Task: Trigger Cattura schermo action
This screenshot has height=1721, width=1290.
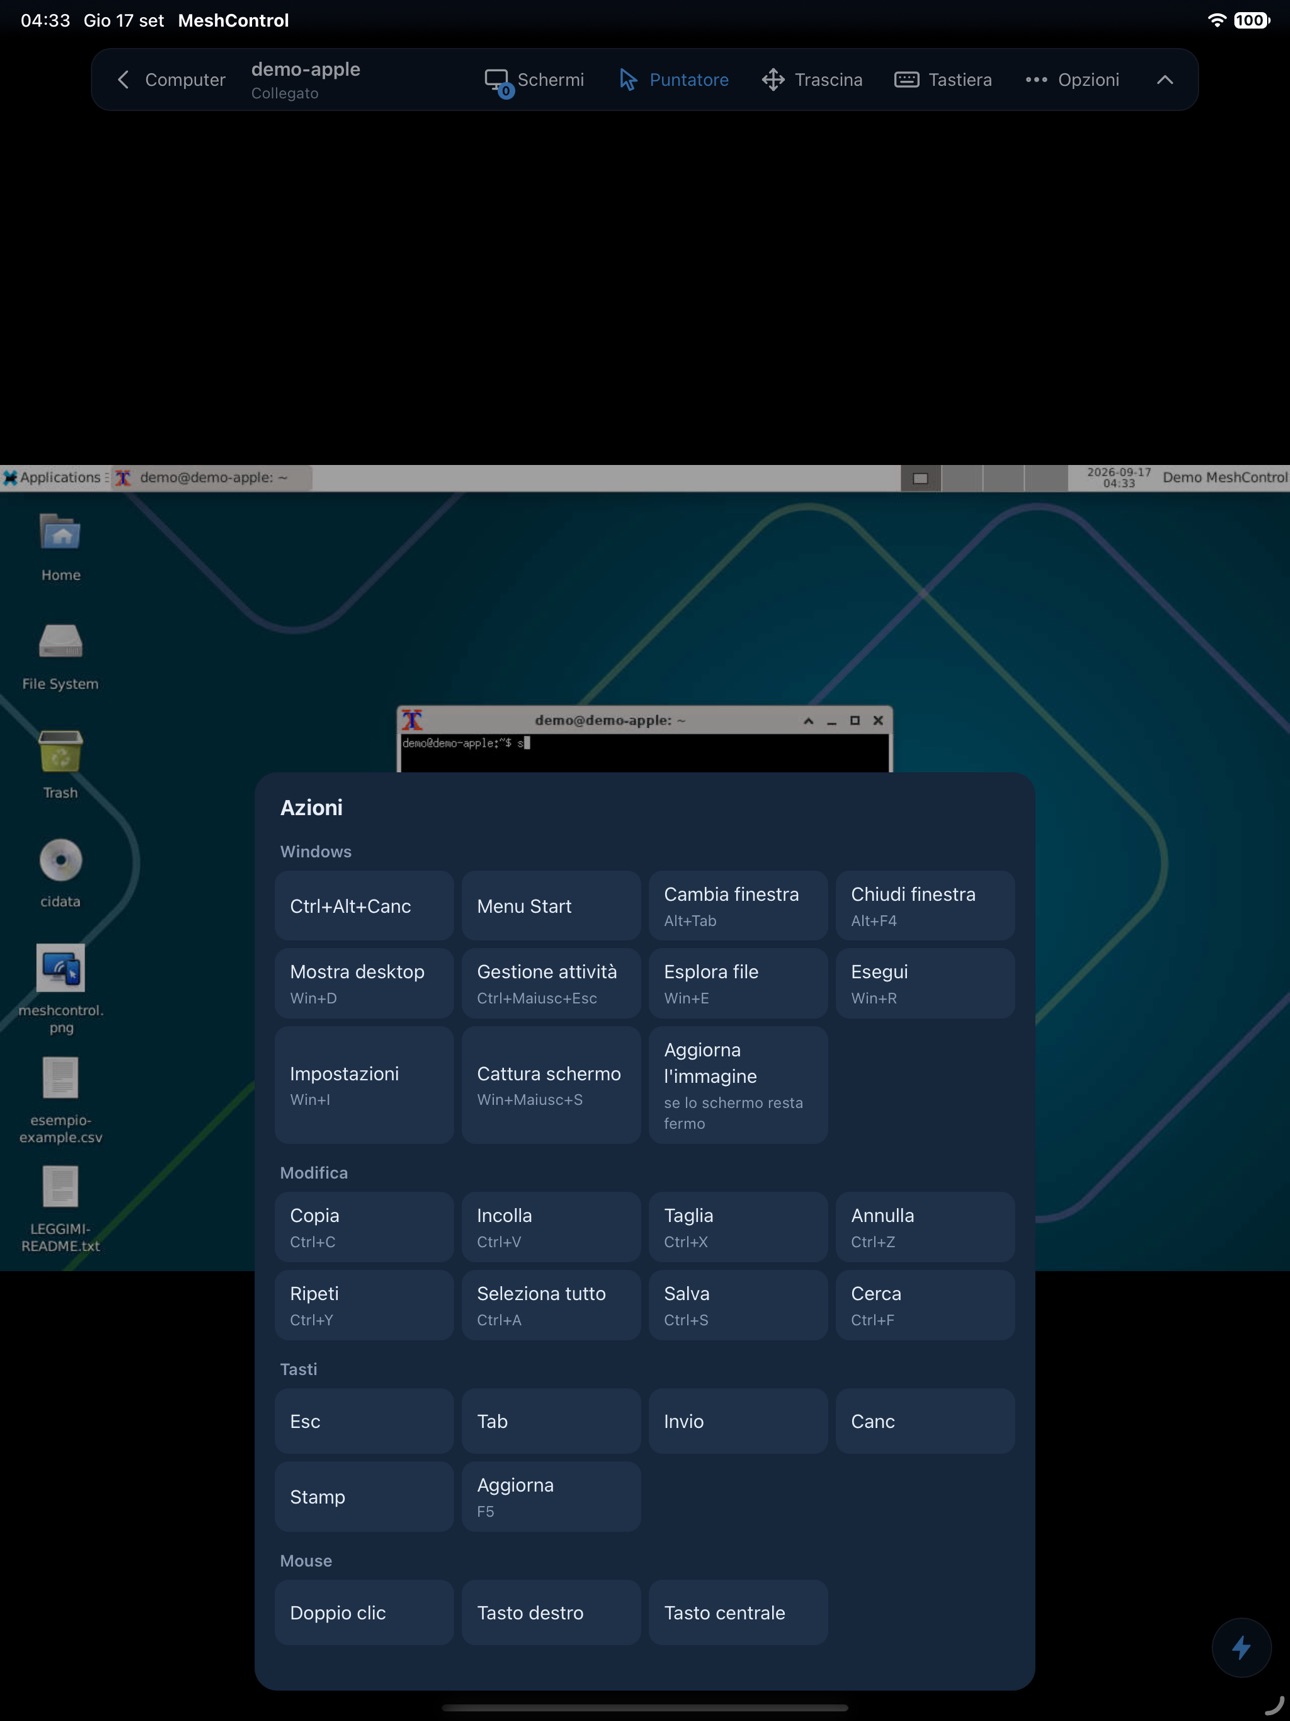Action: 551,1085
